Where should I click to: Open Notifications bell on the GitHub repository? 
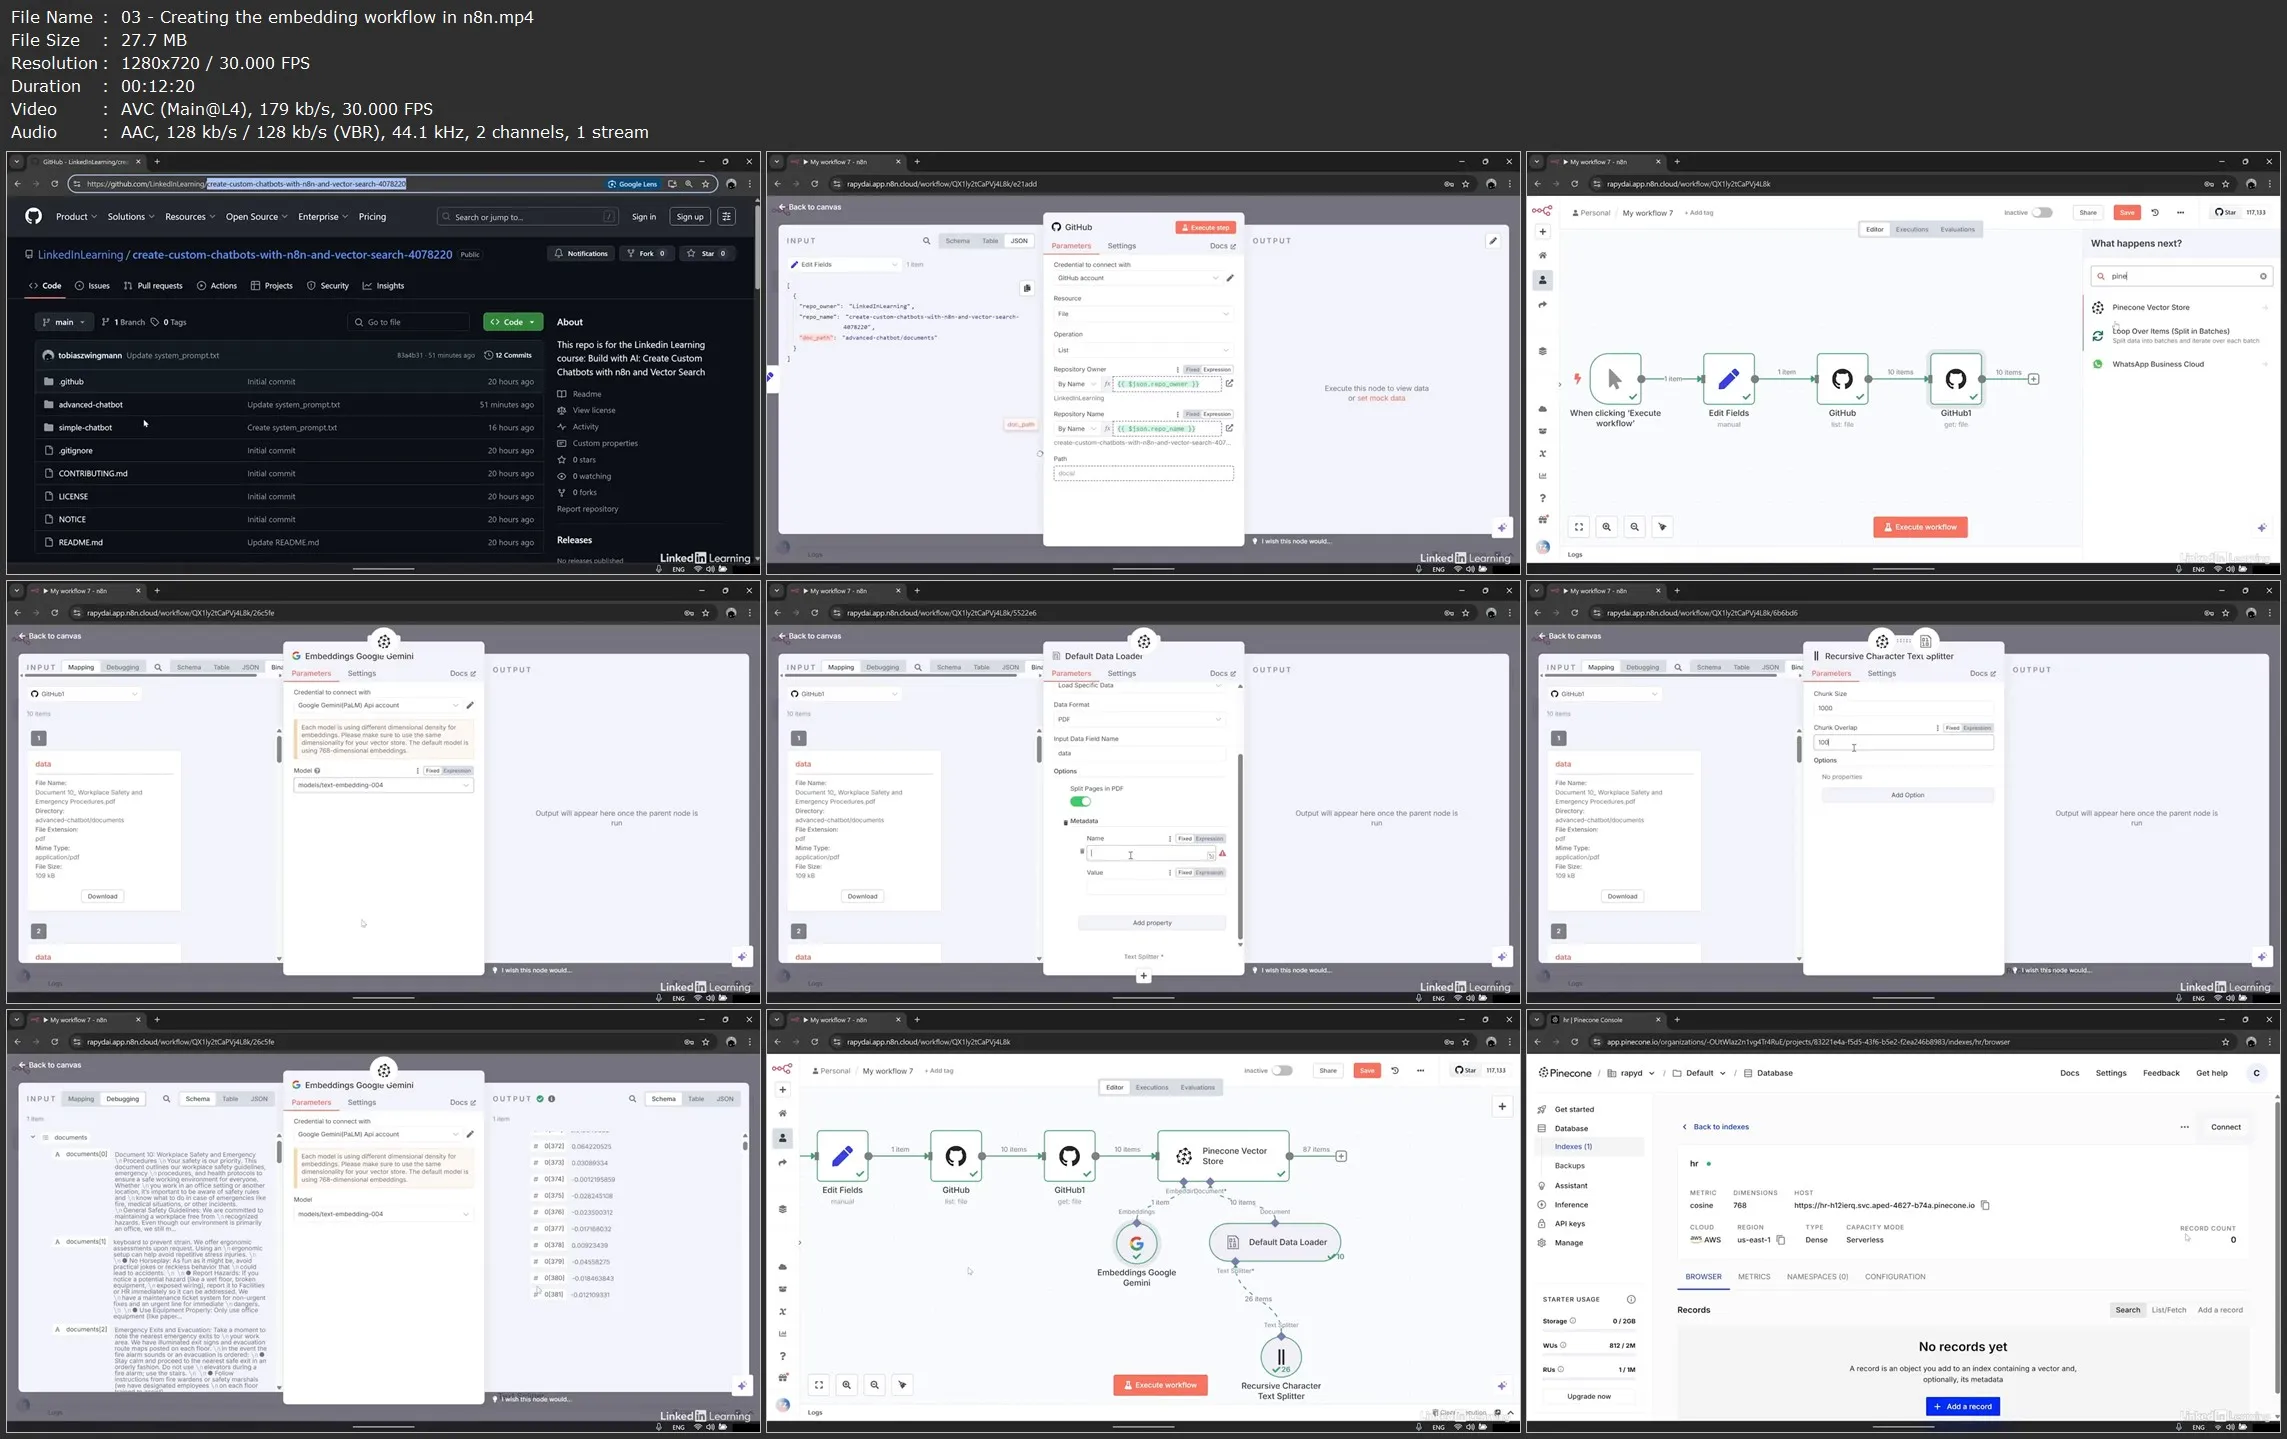click(x=580, y=253)
